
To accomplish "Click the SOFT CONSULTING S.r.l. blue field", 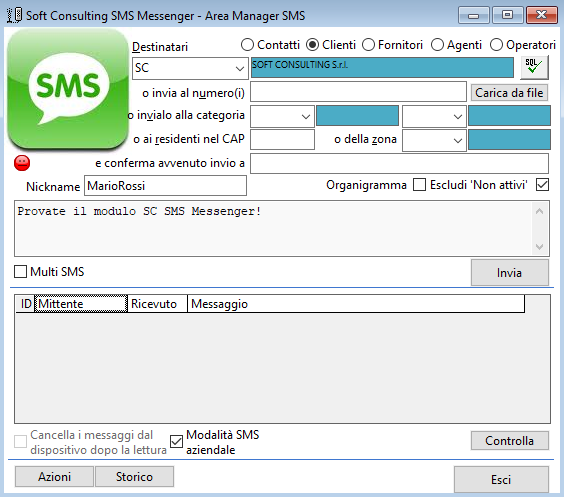I will [382, 67].
